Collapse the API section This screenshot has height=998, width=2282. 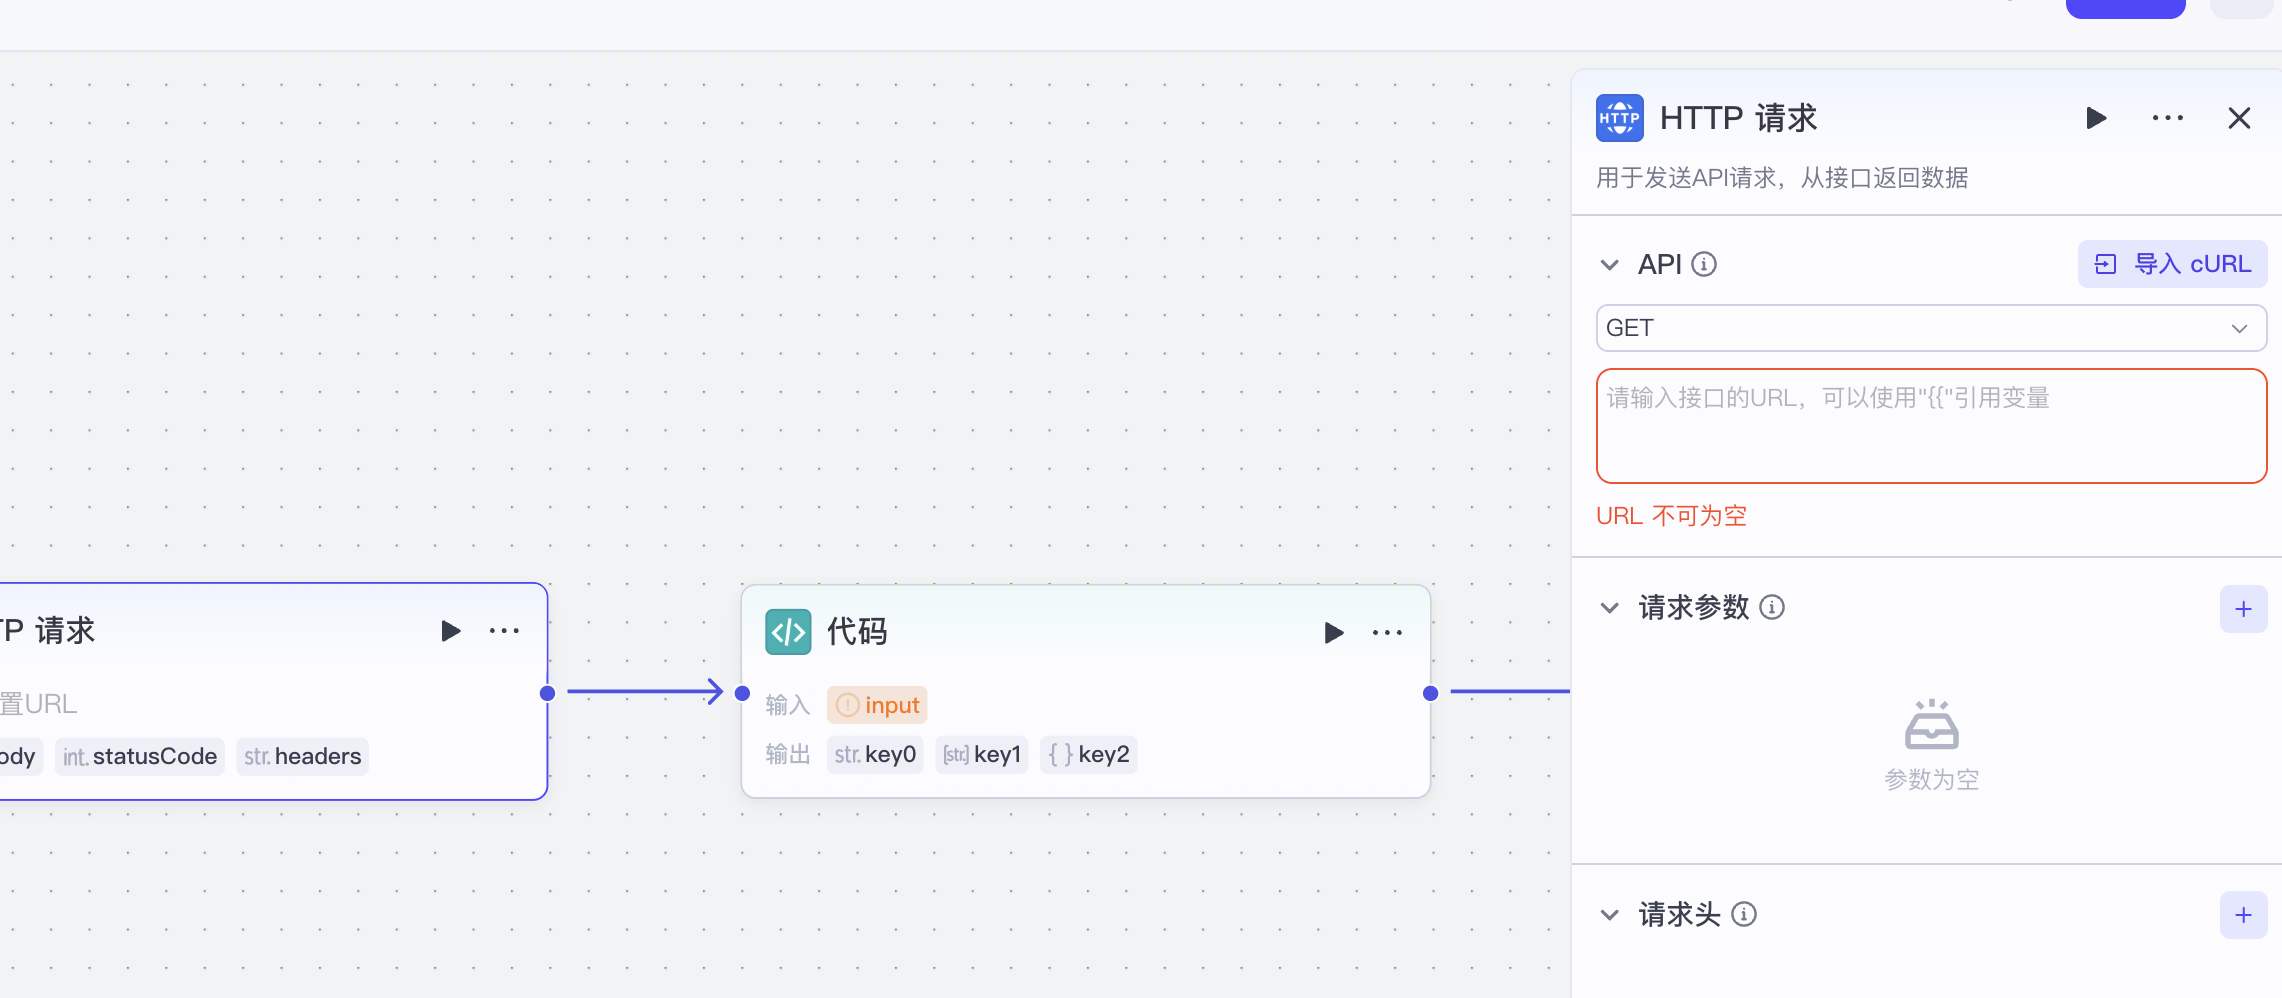pos(1609,264)
